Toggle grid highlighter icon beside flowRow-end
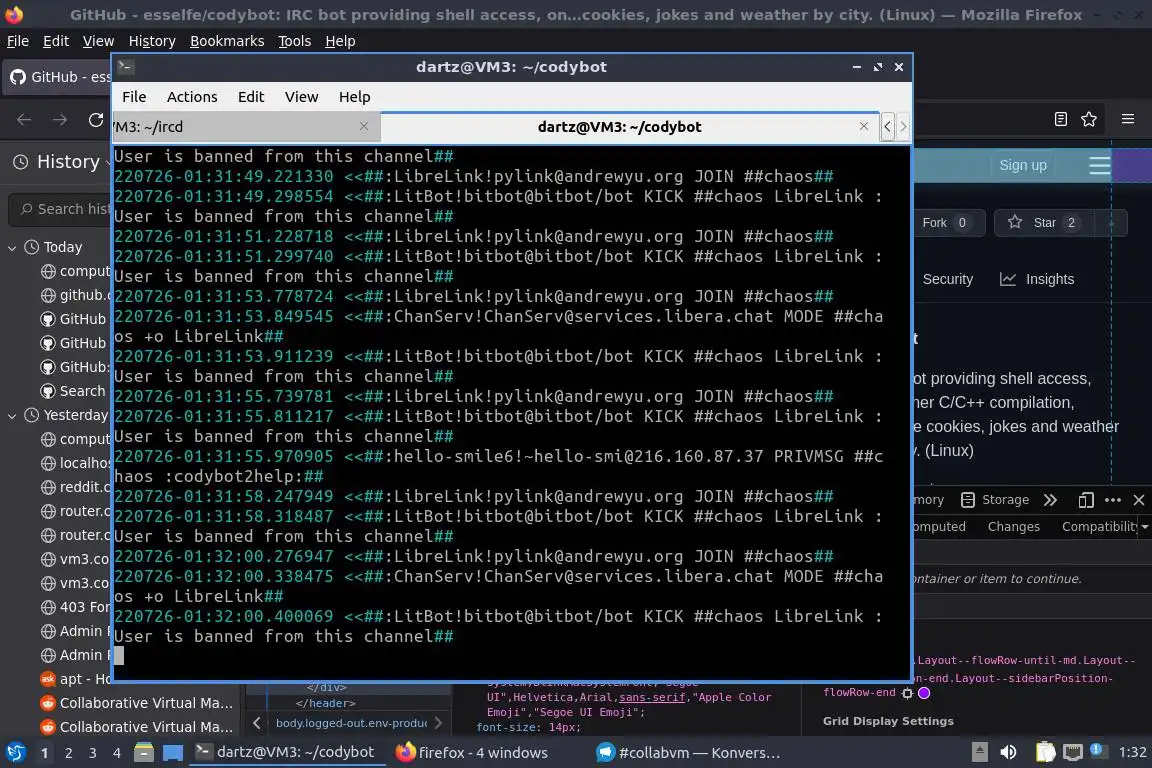The width and height of the screenshot is (1152, 768). [x=907, y=693]
